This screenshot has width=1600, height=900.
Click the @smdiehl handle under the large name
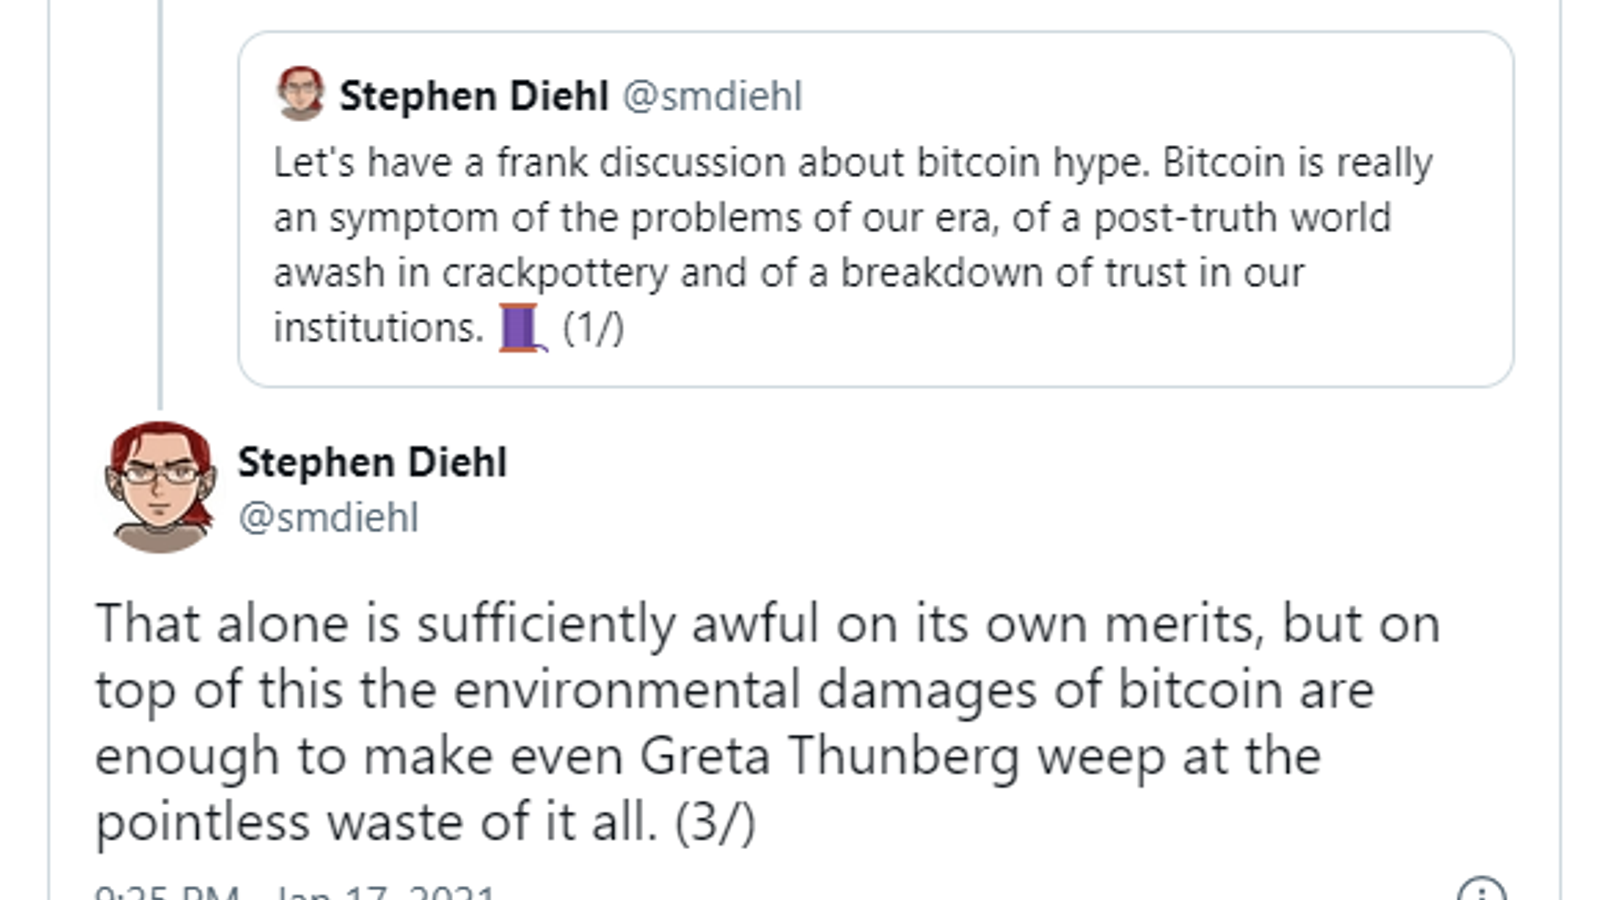tap(328, 517)
